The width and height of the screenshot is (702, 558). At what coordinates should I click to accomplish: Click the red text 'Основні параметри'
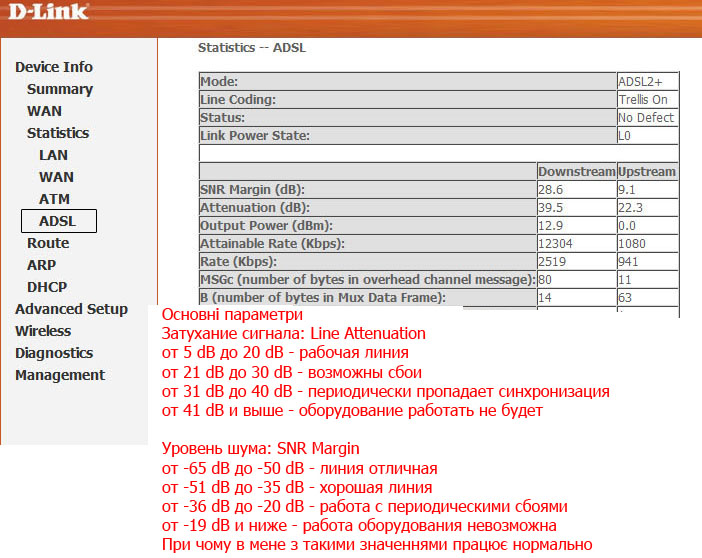(x=232, y=315)
